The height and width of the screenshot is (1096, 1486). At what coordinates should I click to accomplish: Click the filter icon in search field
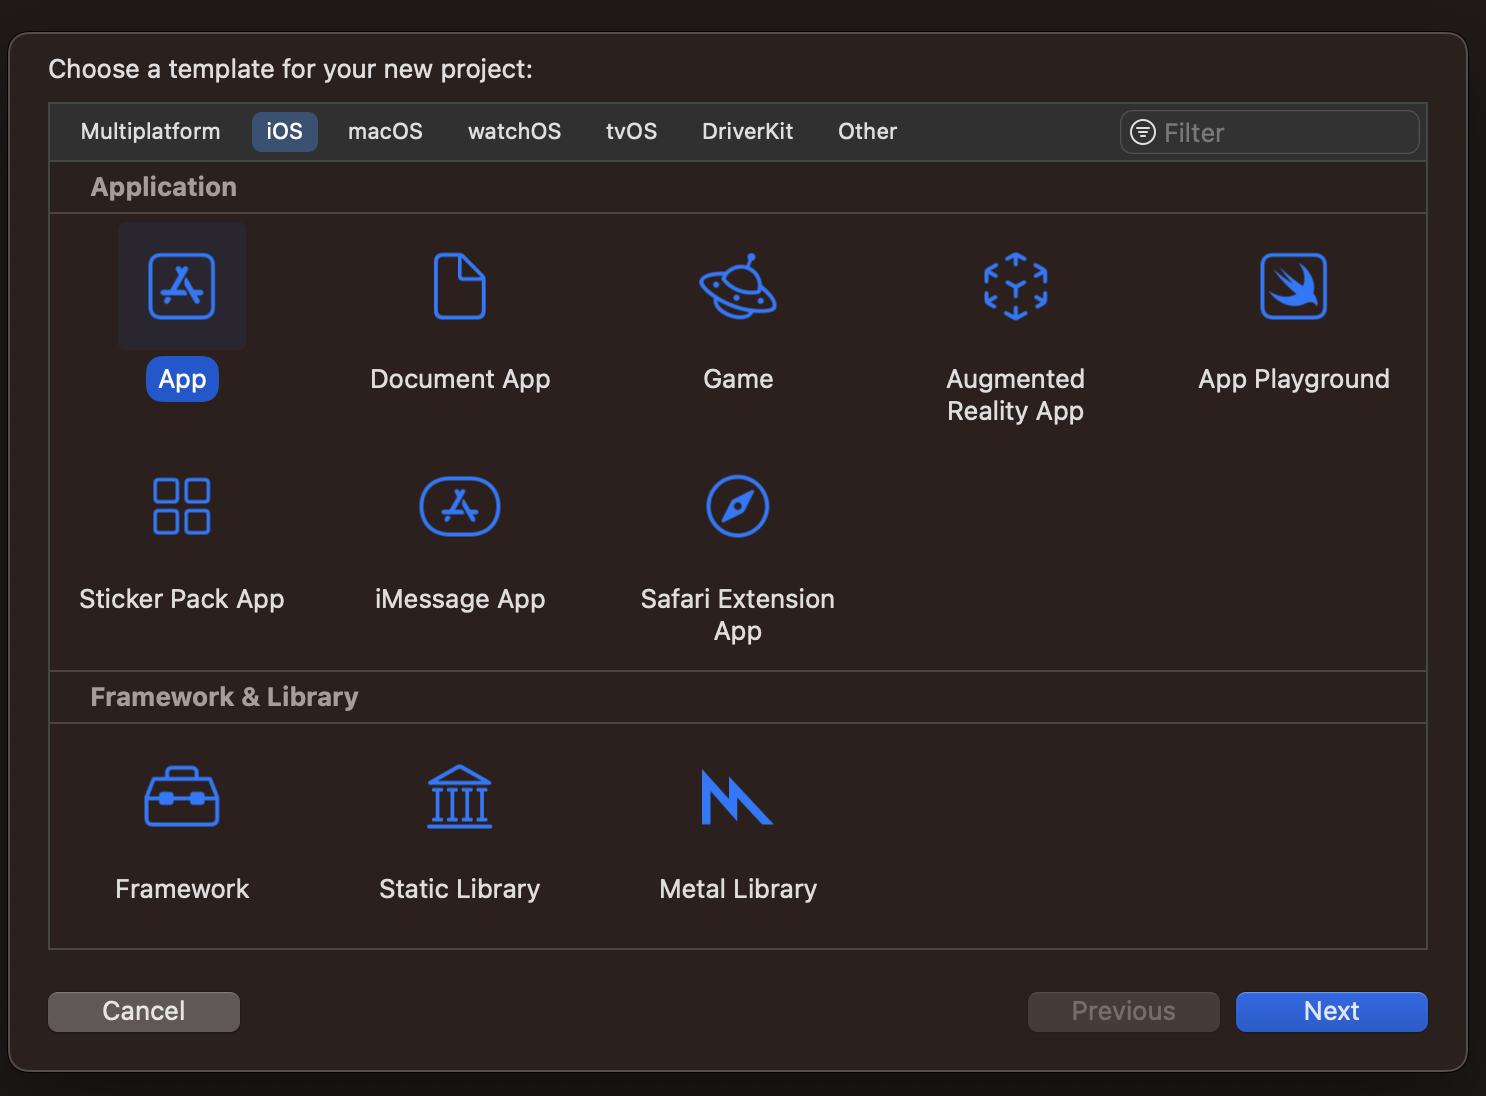(1143, 132)
